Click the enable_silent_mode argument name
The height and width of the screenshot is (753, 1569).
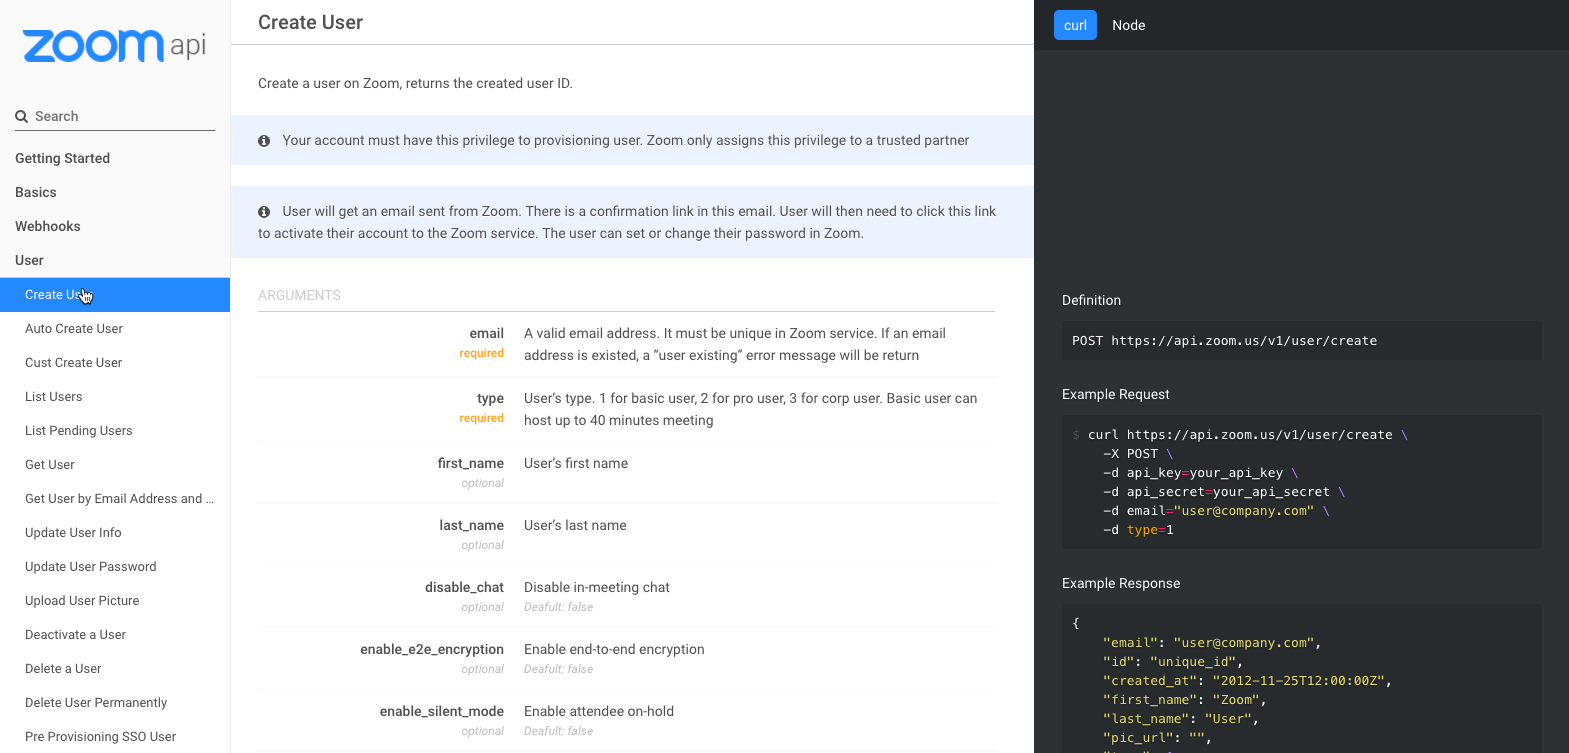[441, 711]
